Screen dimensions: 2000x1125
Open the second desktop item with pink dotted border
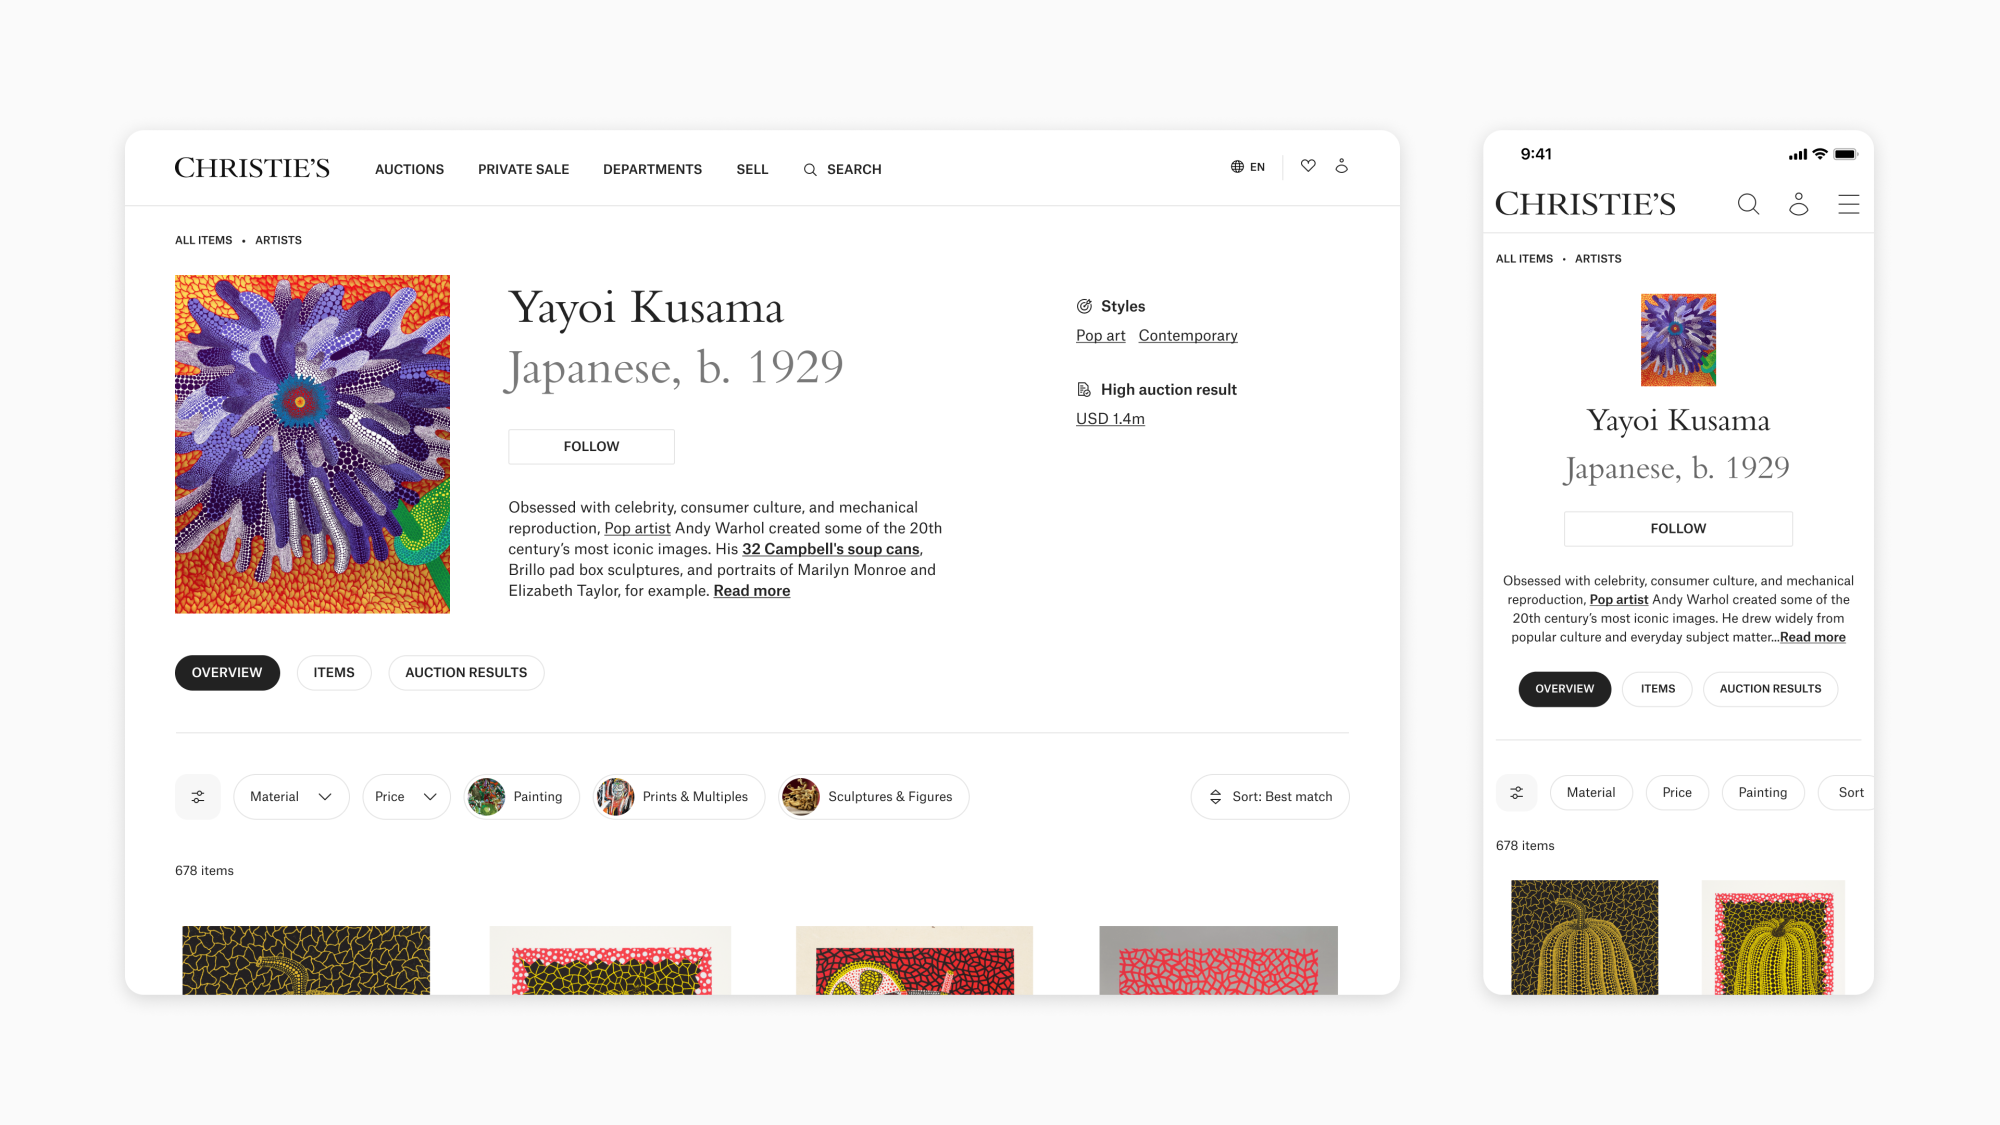click(610, 960)
